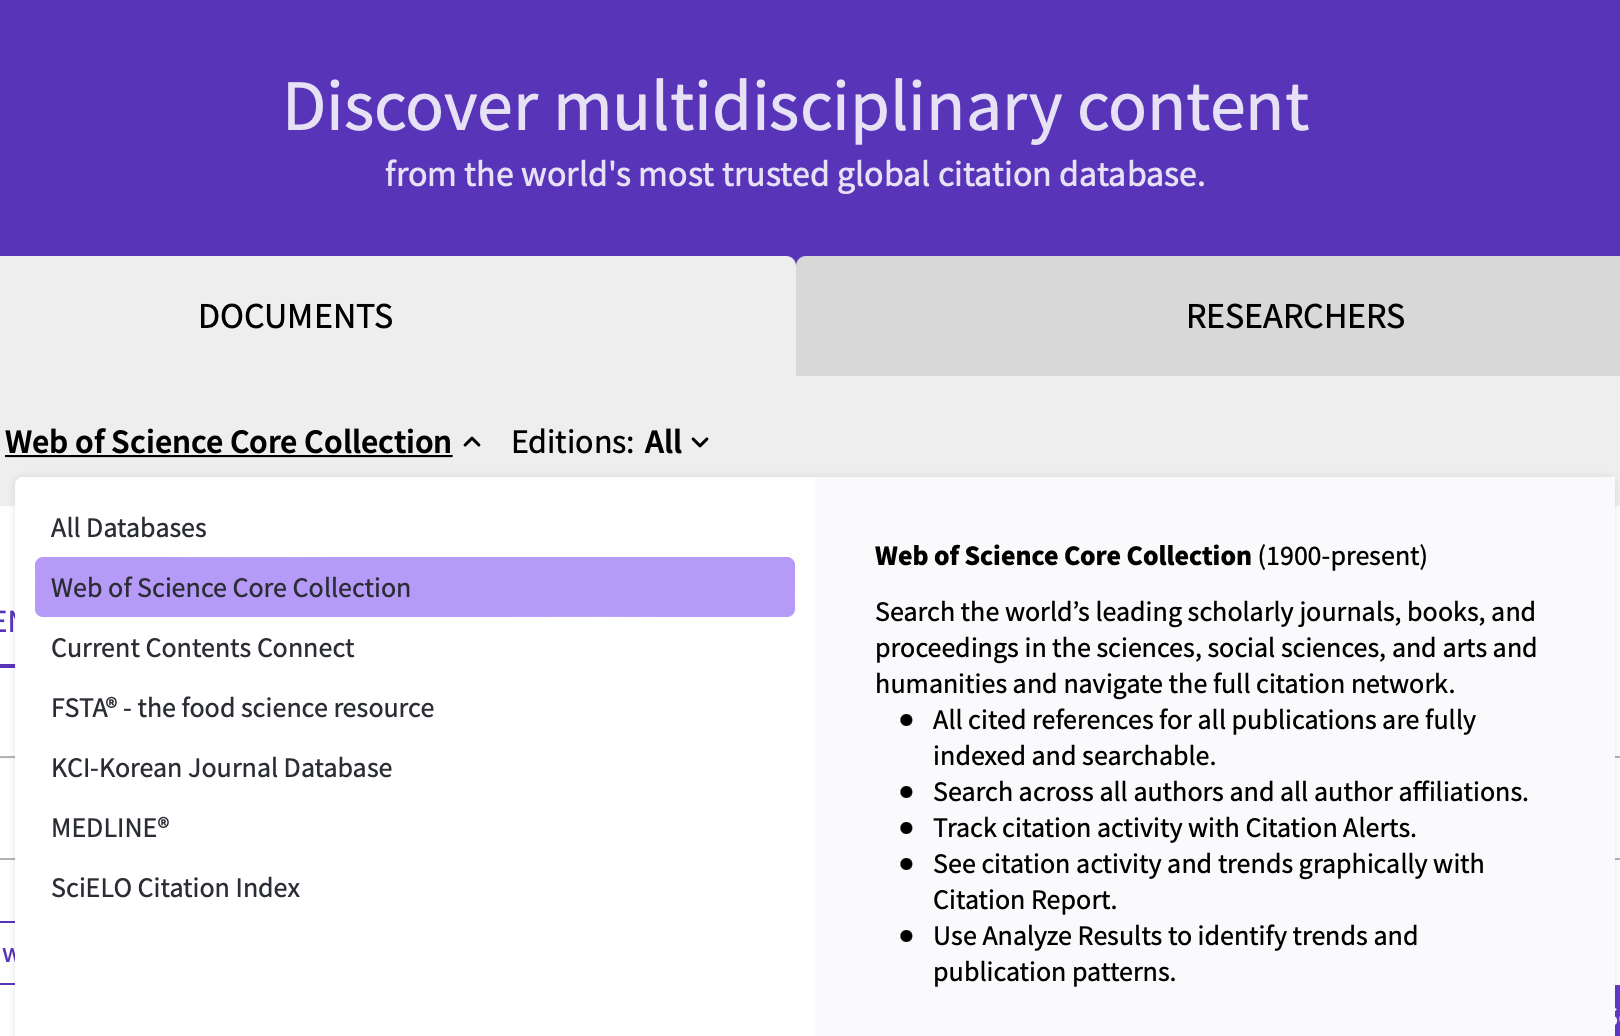Click the Citation Alerts bullet point
This screenshot has height=1036, width=1620.
click(x=1174, y=828)
